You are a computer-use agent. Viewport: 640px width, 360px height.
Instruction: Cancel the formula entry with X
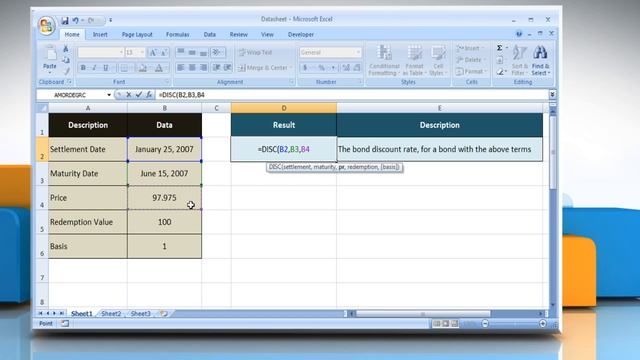coord(129,95)
